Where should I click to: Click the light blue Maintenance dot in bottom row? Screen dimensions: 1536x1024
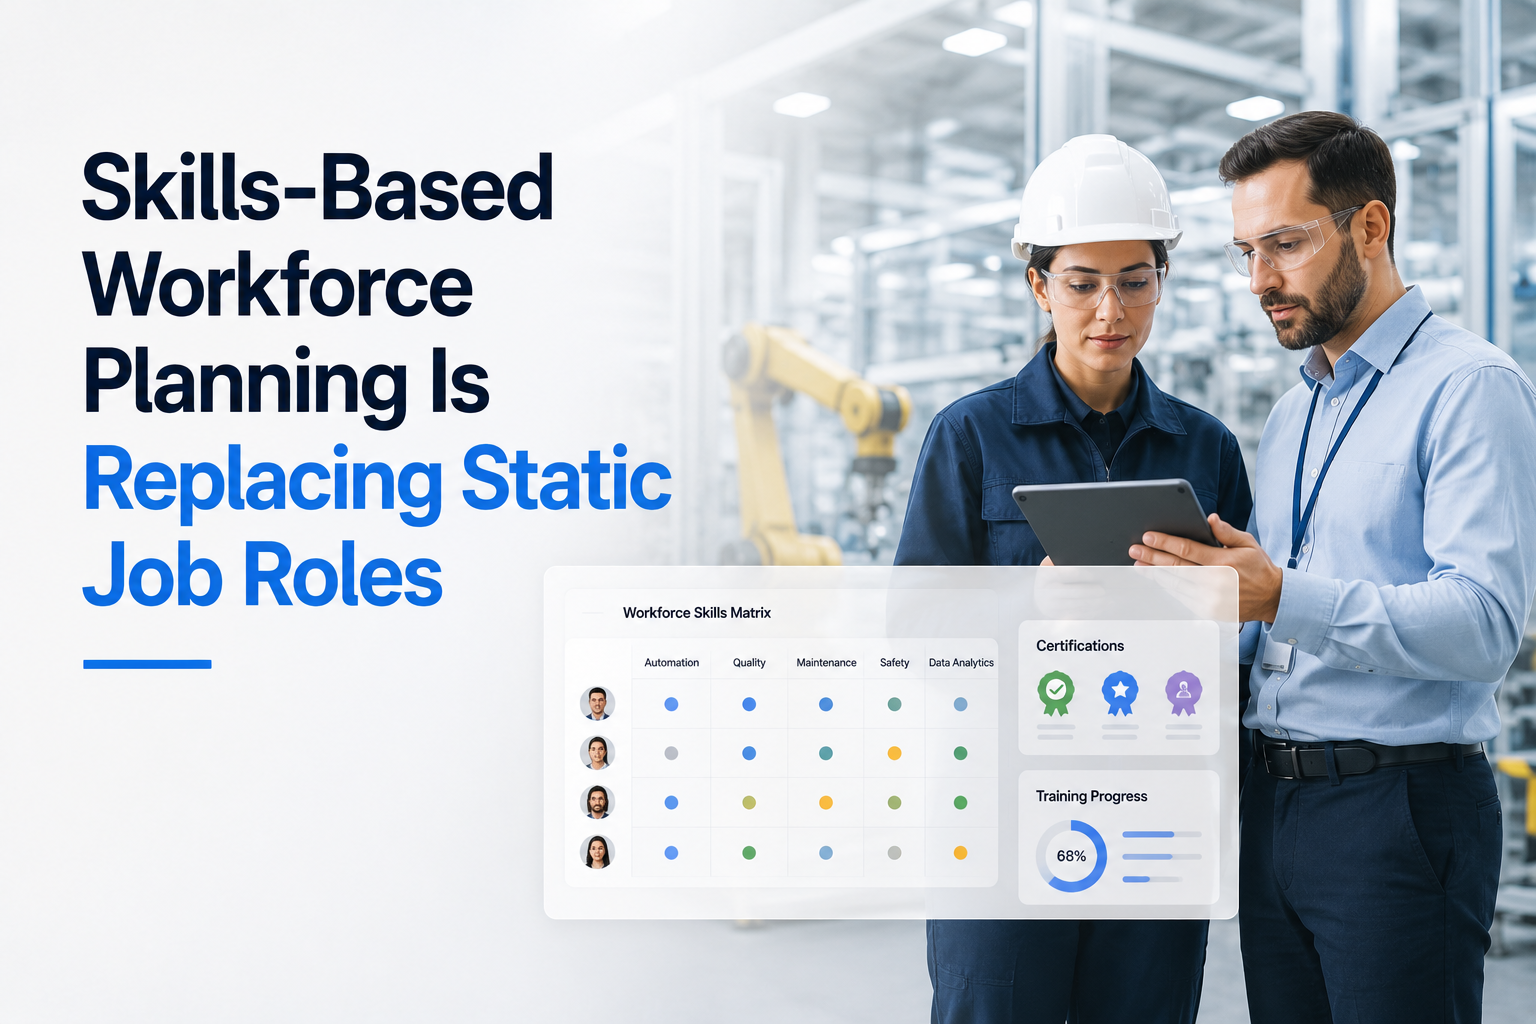click(826, 853)
